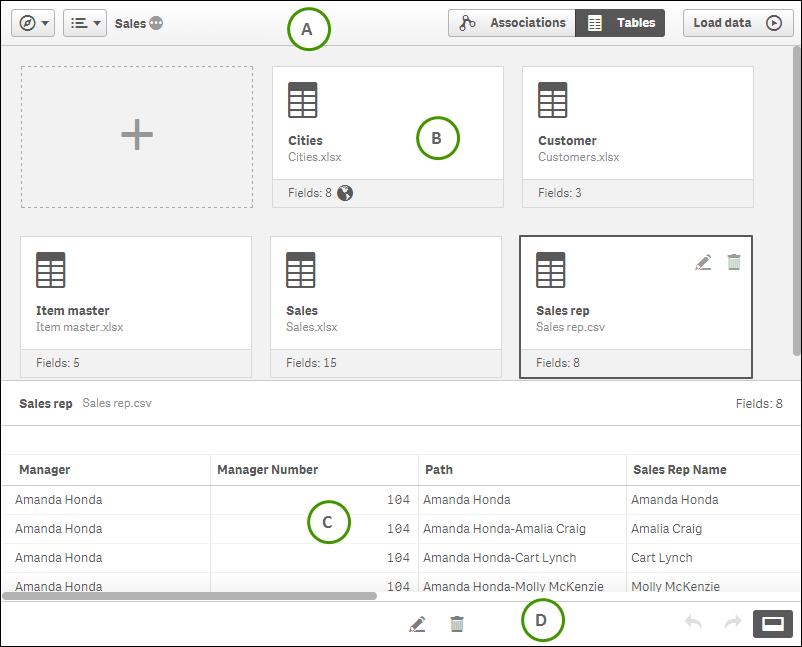Edit the Sales rep table via pencil icon

(703, 262)
